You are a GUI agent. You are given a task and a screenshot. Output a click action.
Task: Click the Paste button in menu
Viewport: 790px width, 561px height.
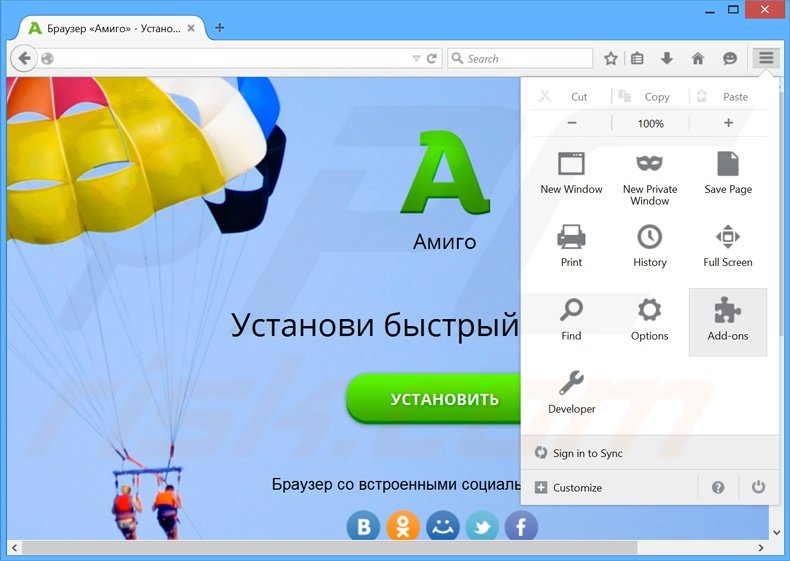(728, 96)
